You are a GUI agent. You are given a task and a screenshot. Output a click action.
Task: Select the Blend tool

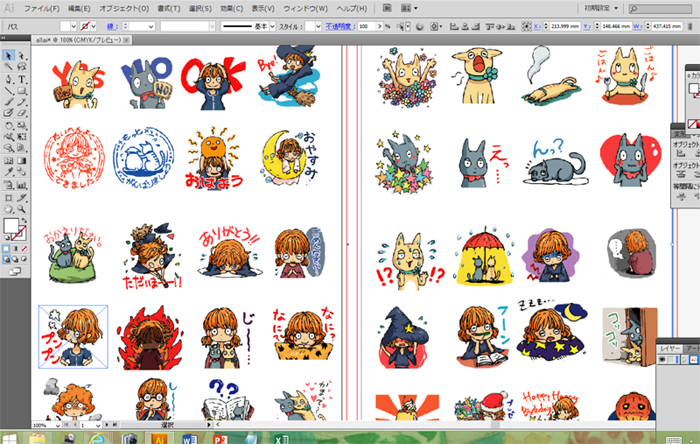click(21, 172)
